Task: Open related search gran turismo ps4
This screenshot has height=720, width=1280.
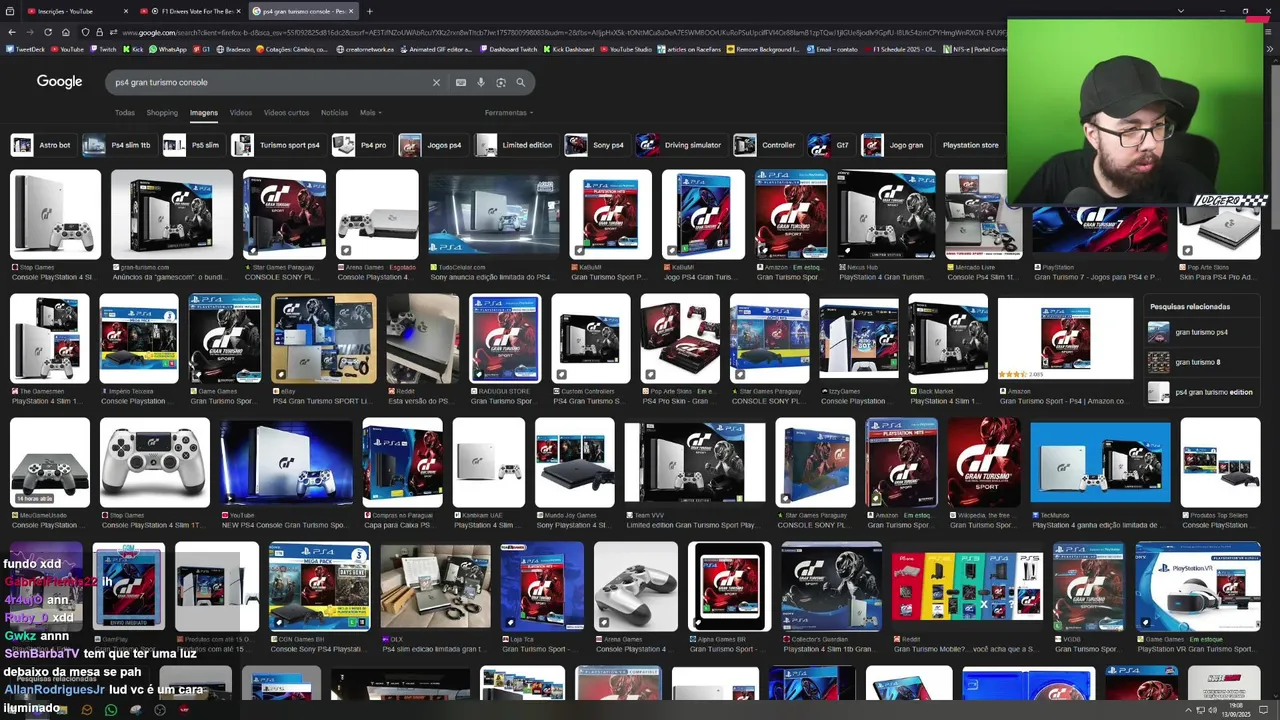Action: pyautogui.click(x=1201, y=332)
